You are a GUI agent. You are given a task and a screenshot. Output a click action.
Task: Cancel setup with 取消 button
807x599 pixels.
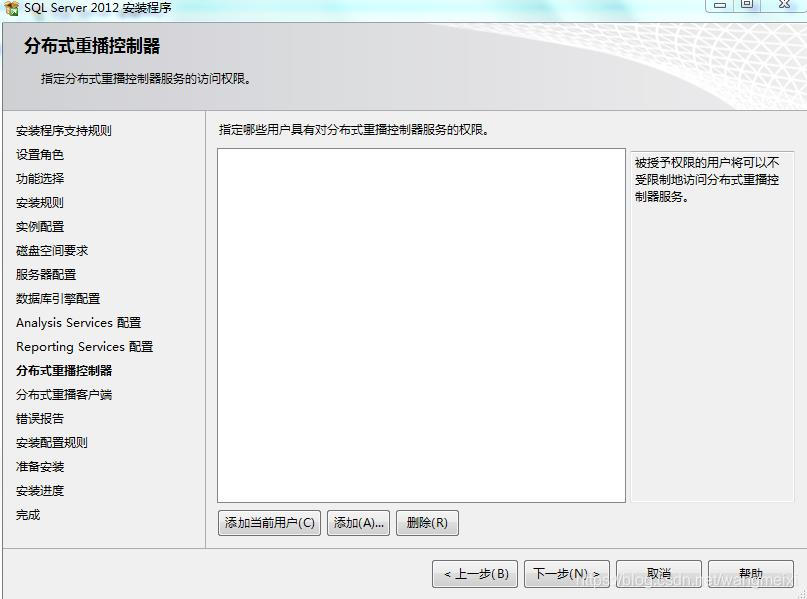coord(659,574)
